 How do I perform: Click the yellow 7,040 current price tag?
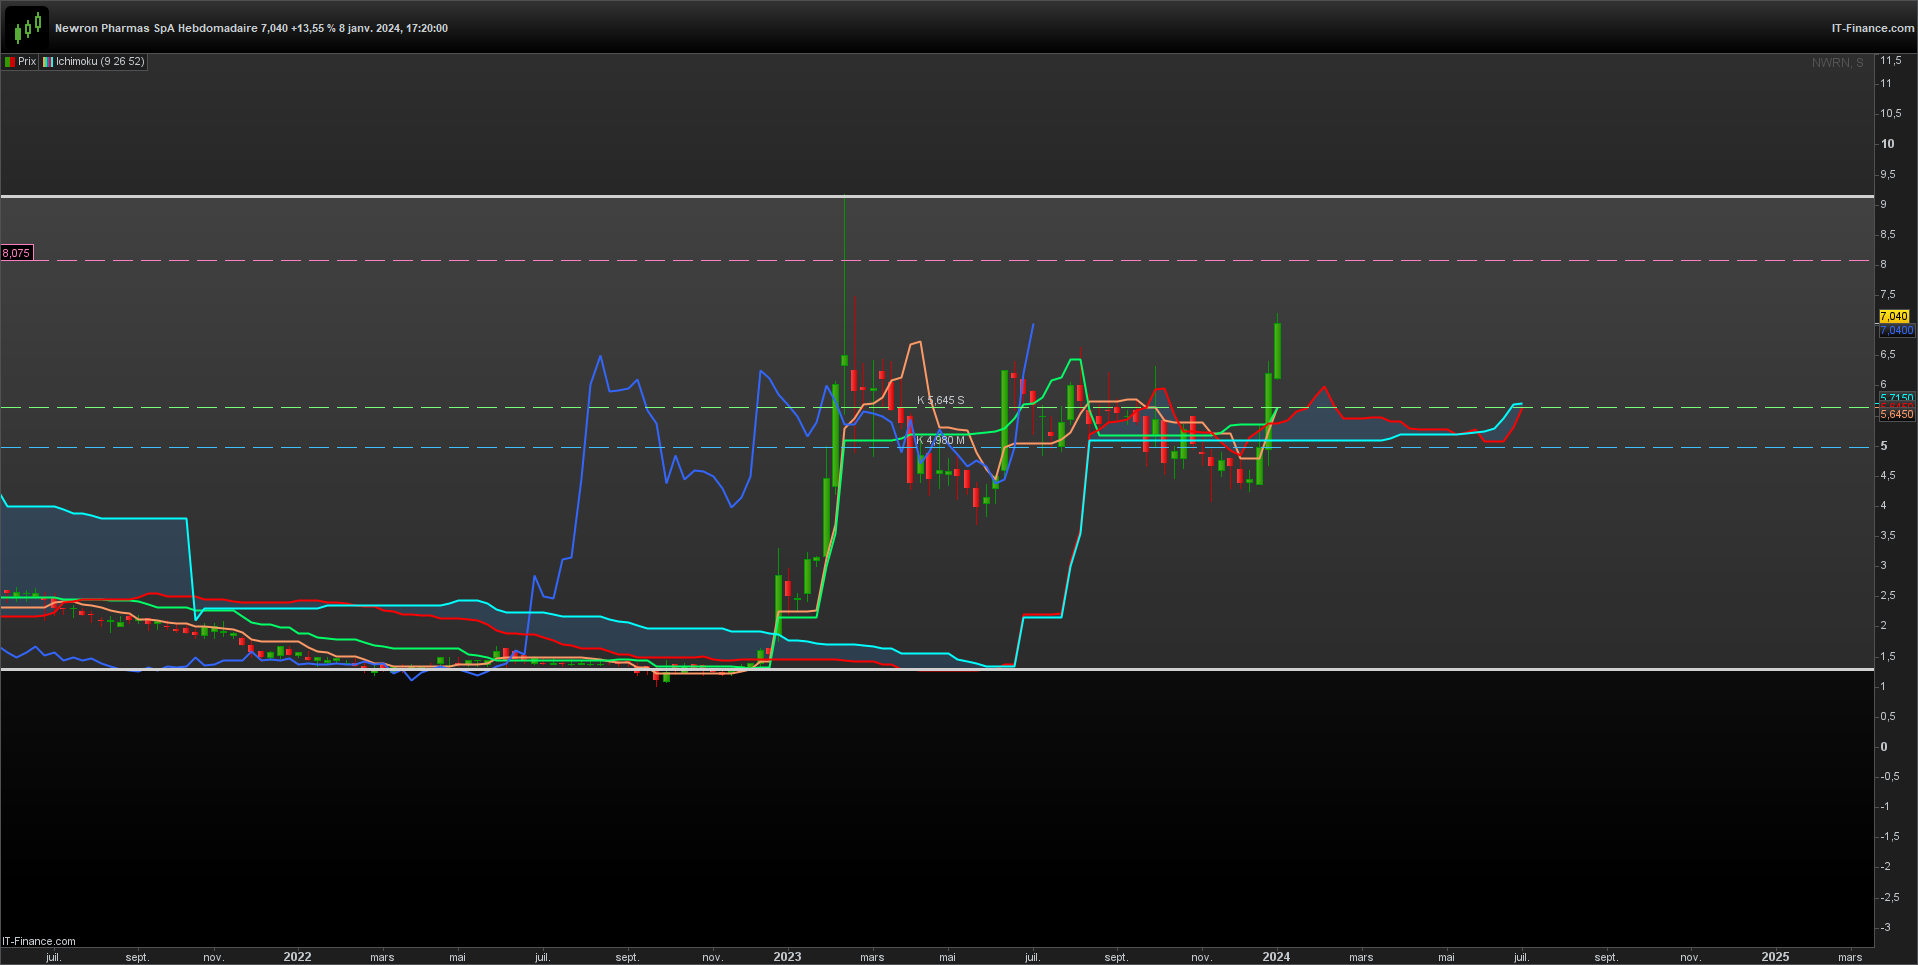point(1894,316)
